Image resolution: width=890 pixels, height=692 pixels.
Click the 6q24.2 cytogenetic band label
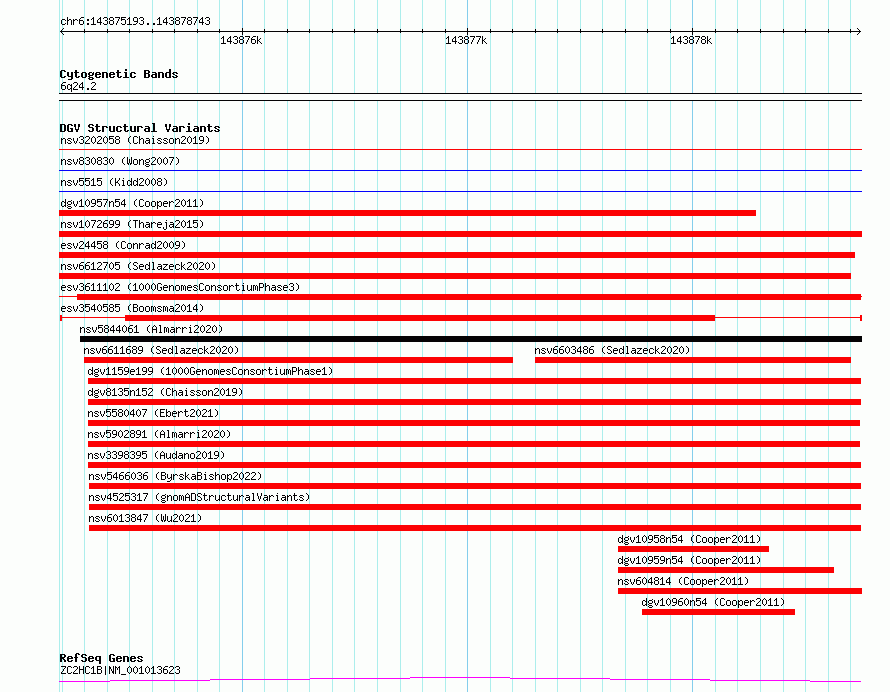[78, 86]
